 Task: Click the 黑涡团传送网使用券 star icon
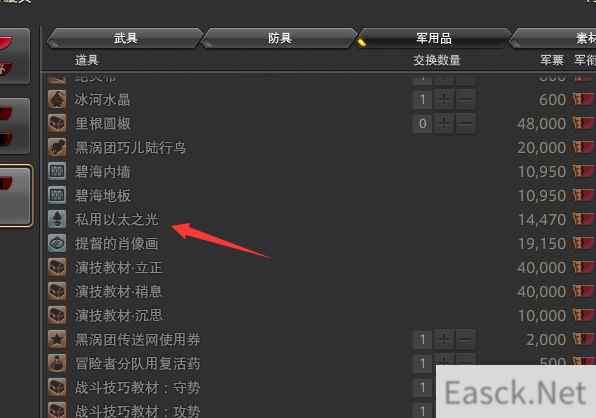pyautogui.click(x=57, y=339)
